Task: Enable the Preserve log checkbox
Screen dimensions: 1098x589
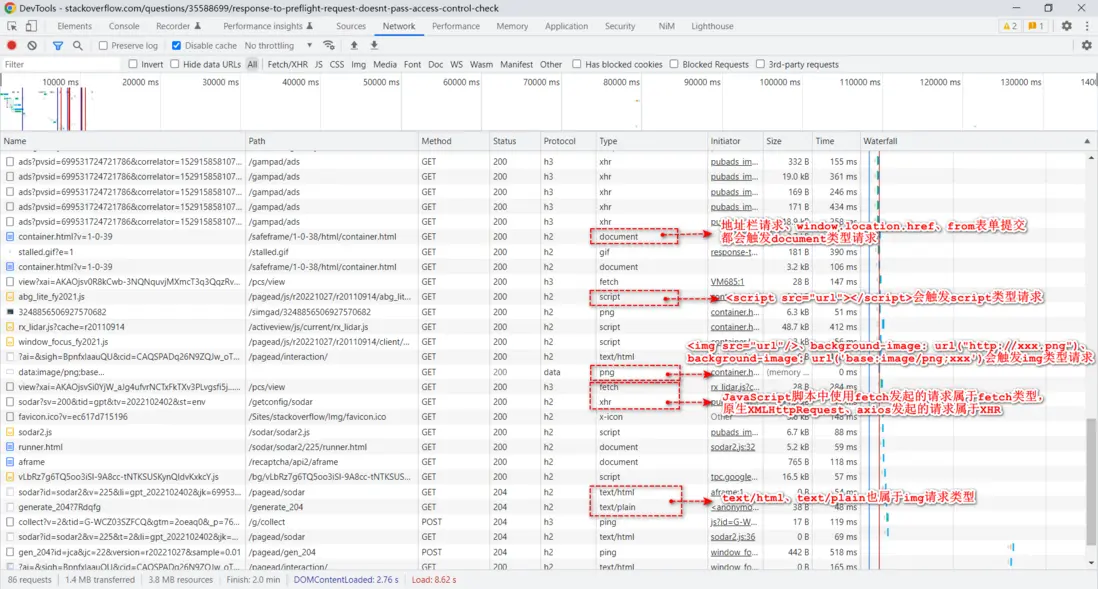Action: click(104, 45)
